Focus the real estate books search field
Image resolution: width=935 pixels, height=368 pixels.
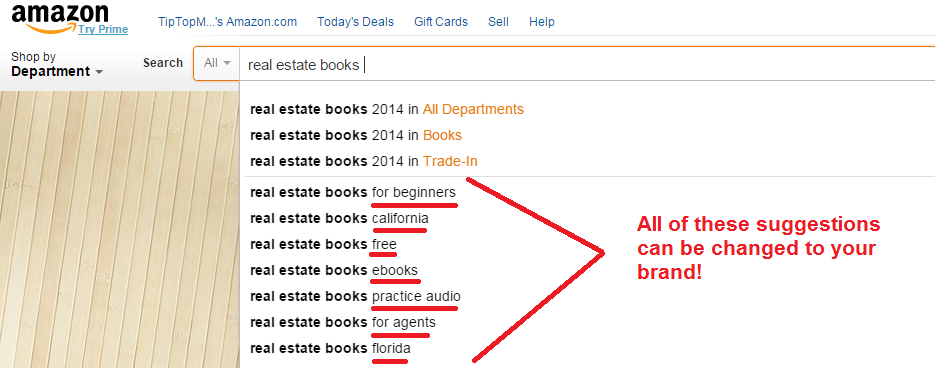(x=587, y=64)
